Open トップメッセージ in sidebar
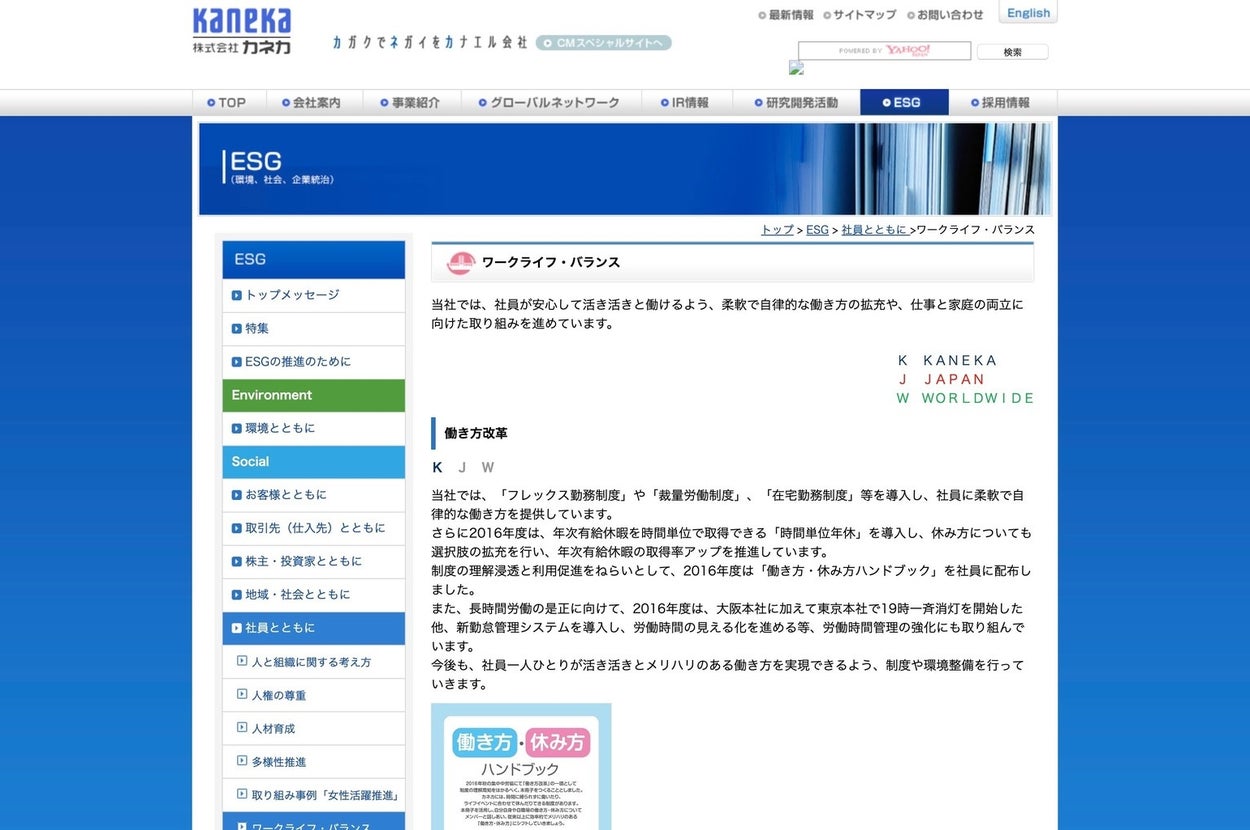This screenshot has width=1250, height=830. tap(292, 295)
